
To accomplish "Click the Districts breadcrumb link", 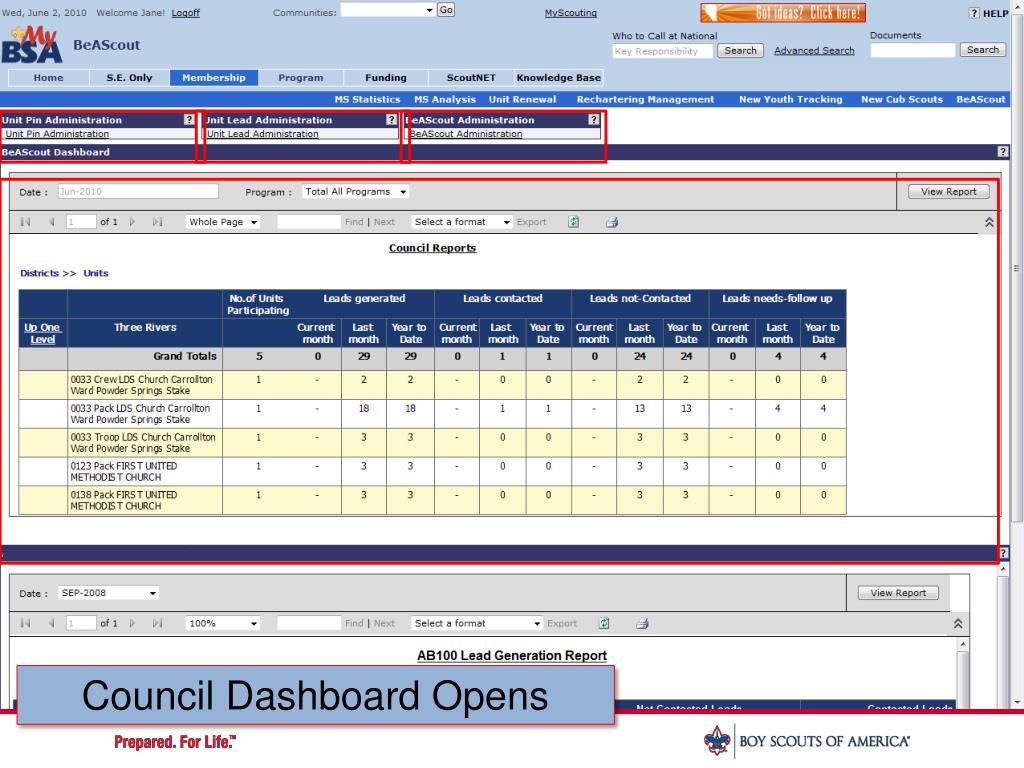I will click(39, 273).
